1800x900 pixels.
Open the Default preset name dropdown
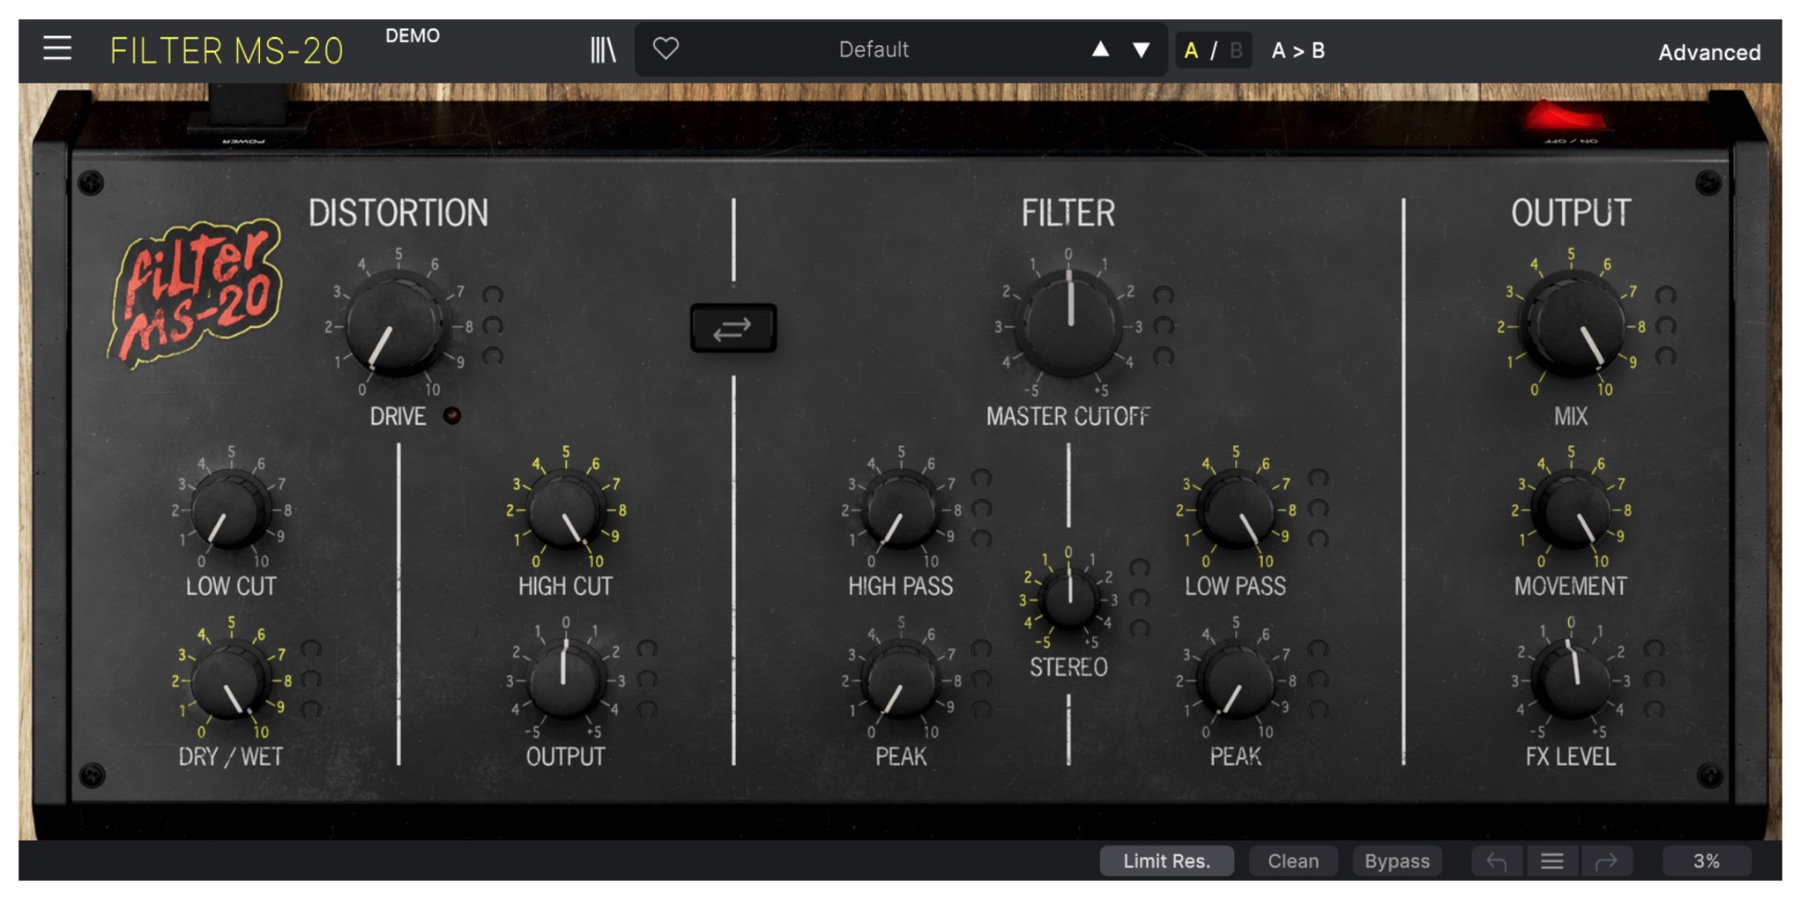[873, 49]
